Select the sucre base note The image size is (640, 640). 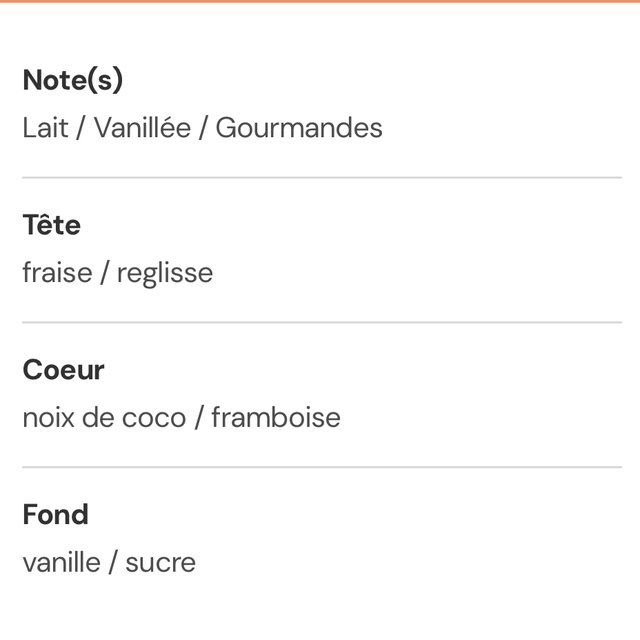pos(160,562)
